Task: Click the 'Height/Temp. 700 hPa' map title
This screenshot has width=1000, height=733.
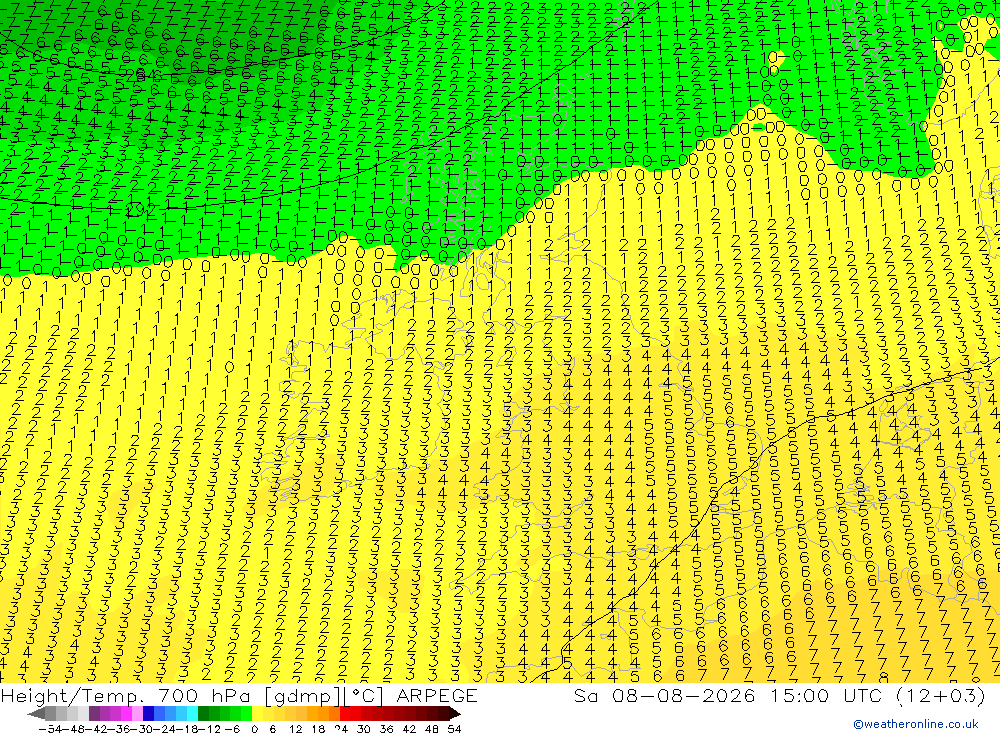Action: pyautogui.click(x=125, y=696)
